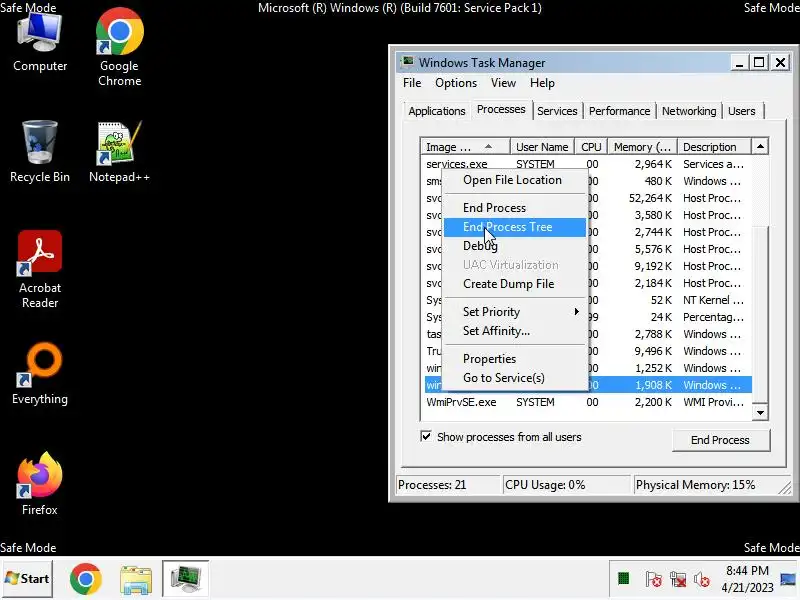Open the Computer desktop icon

click(x=40, y=41)
